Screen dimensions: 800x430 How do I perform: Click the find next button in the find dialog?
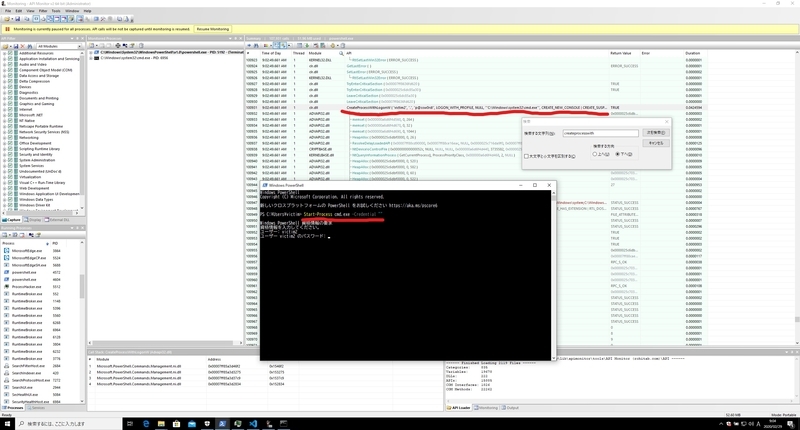pyautogui.click(x=656, y=132)
